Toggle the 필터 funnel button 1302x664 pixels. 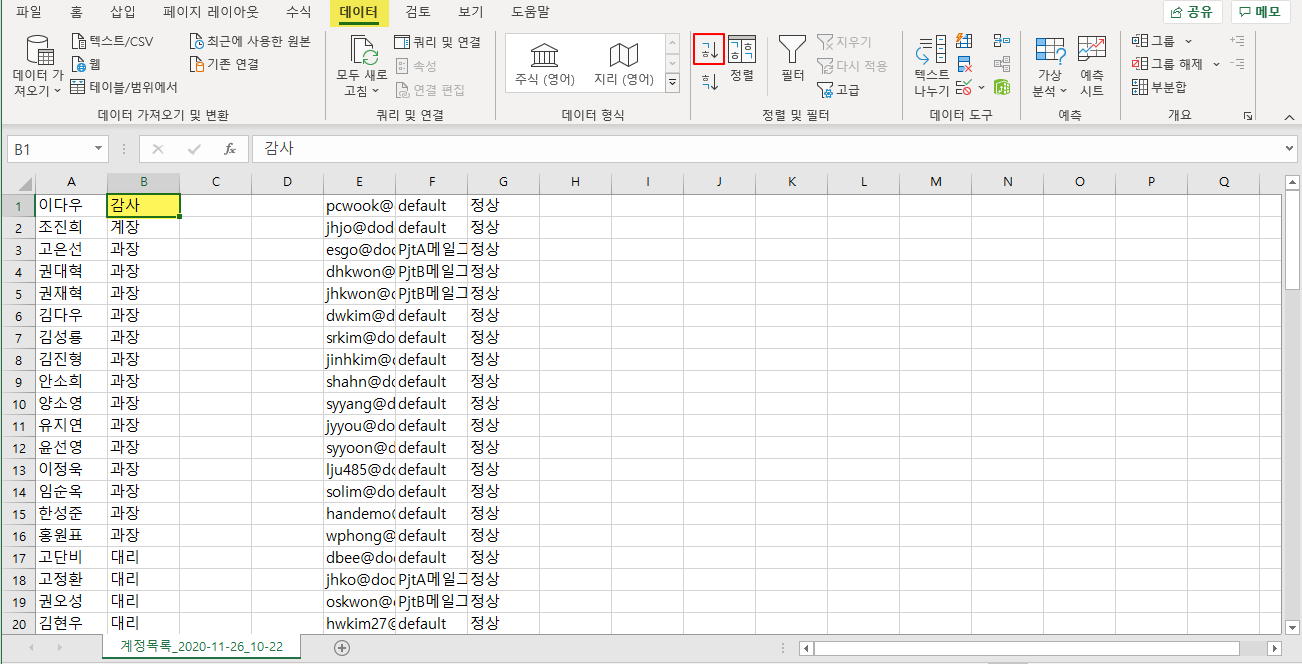click(792, 58)
